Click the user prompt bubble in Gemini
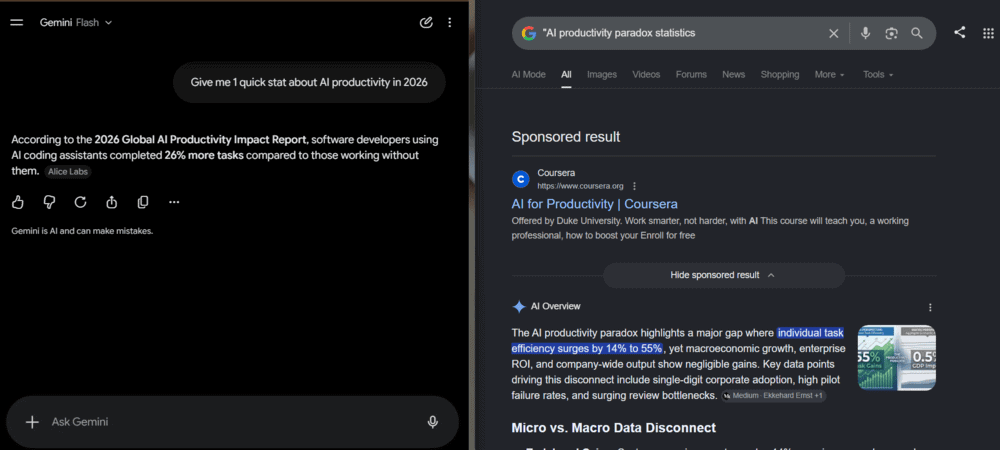Screen dimensions: 1000x450 pos(309,82)
